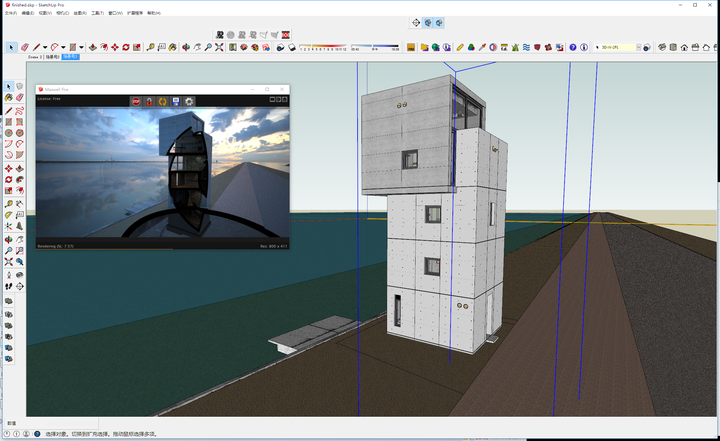720x441 pixels.
Task: Open the File menu
Action: 9,14
